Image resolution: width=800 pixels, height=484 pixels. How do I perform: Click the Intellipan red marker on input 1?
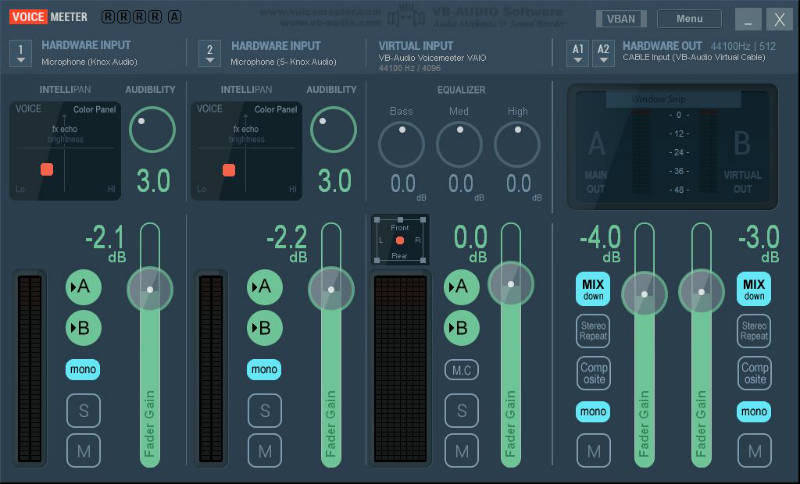47,169
